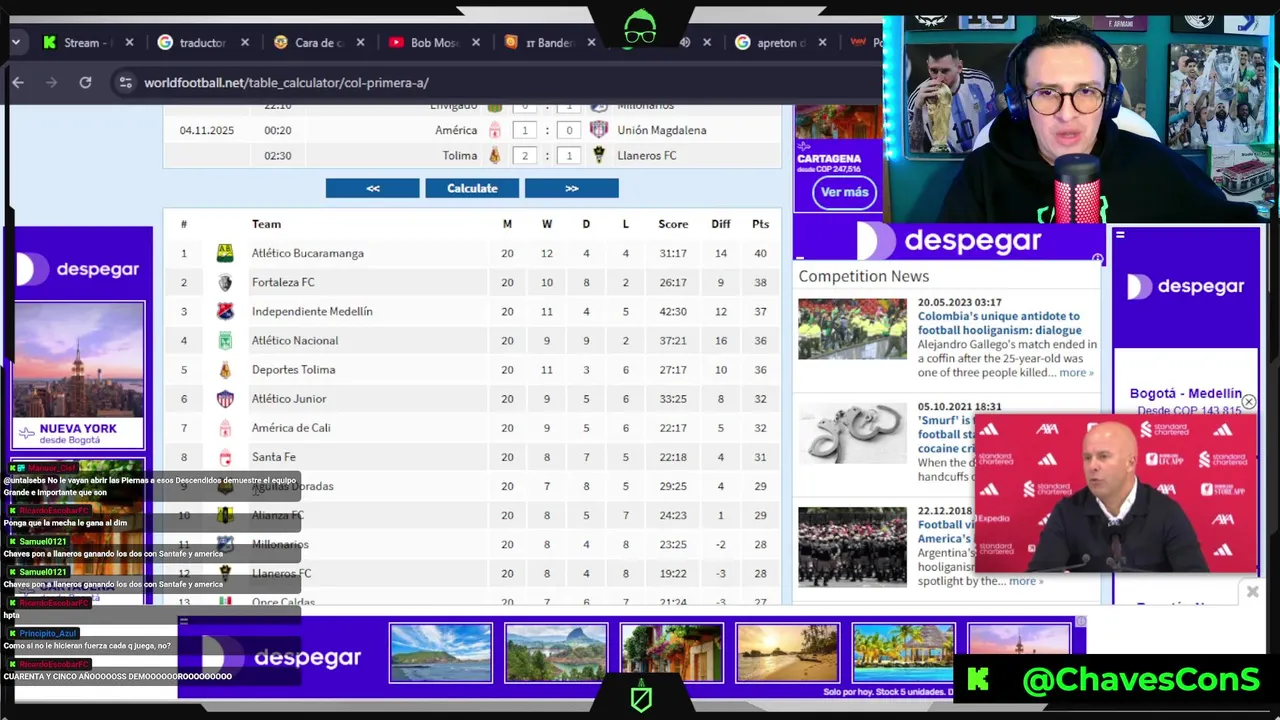The image size is (1280, 720).
Task: Switch to the Cara de tab
Action: pos(318,43)
